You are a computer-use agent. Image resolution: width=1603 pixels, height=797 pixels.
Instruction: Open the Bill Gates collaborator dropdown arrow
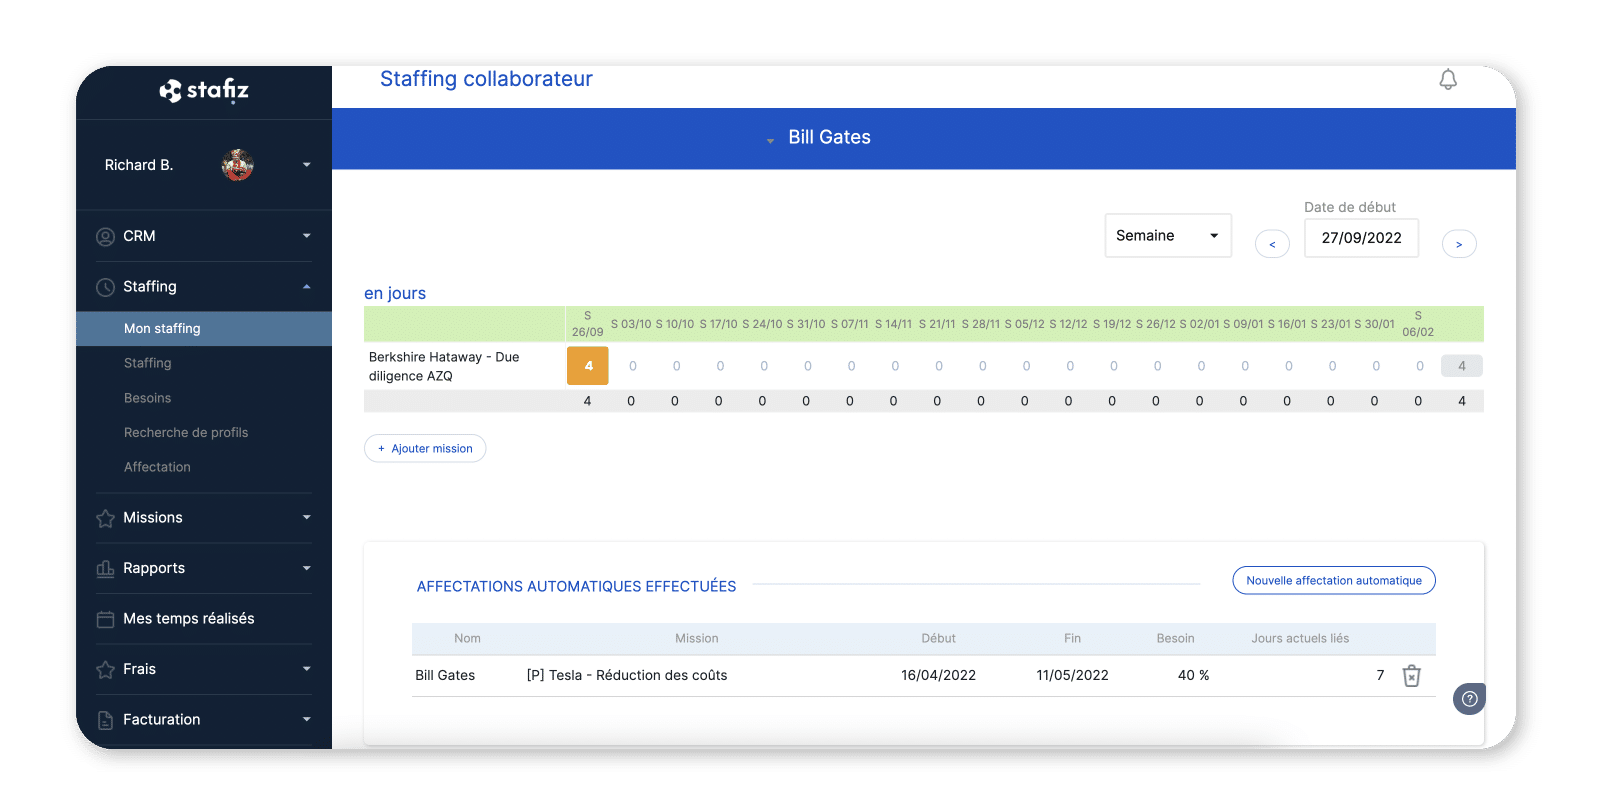(x=770, y=141)
